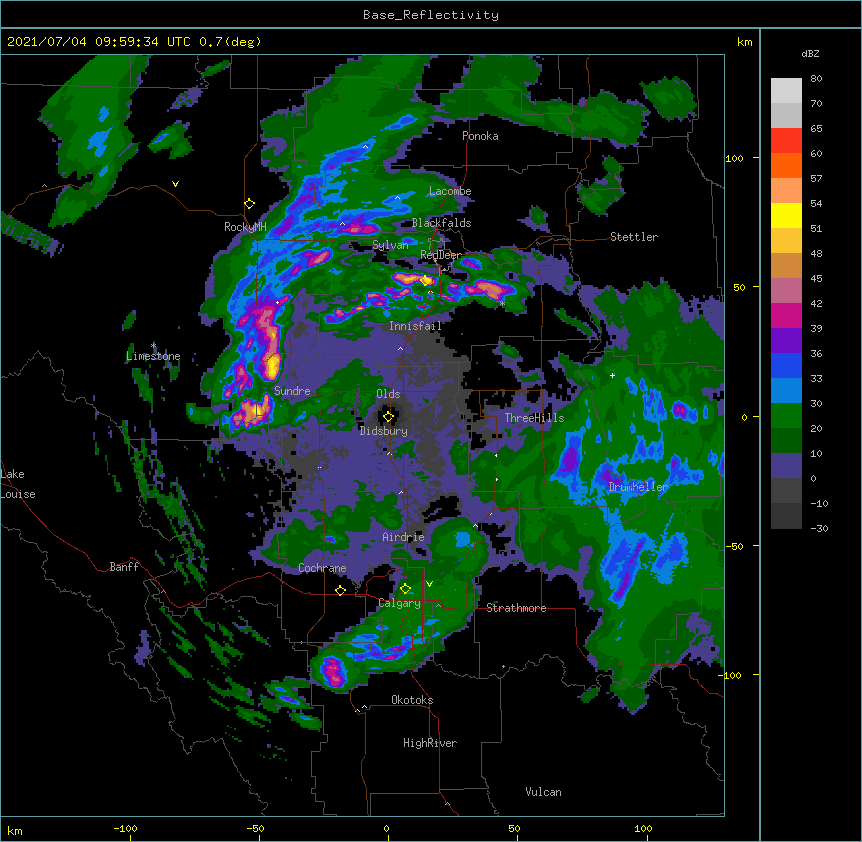The height and width of the screenshot is (842, 862).
Task: Click the Drumheller city label
Action: (x=638, y=487)
